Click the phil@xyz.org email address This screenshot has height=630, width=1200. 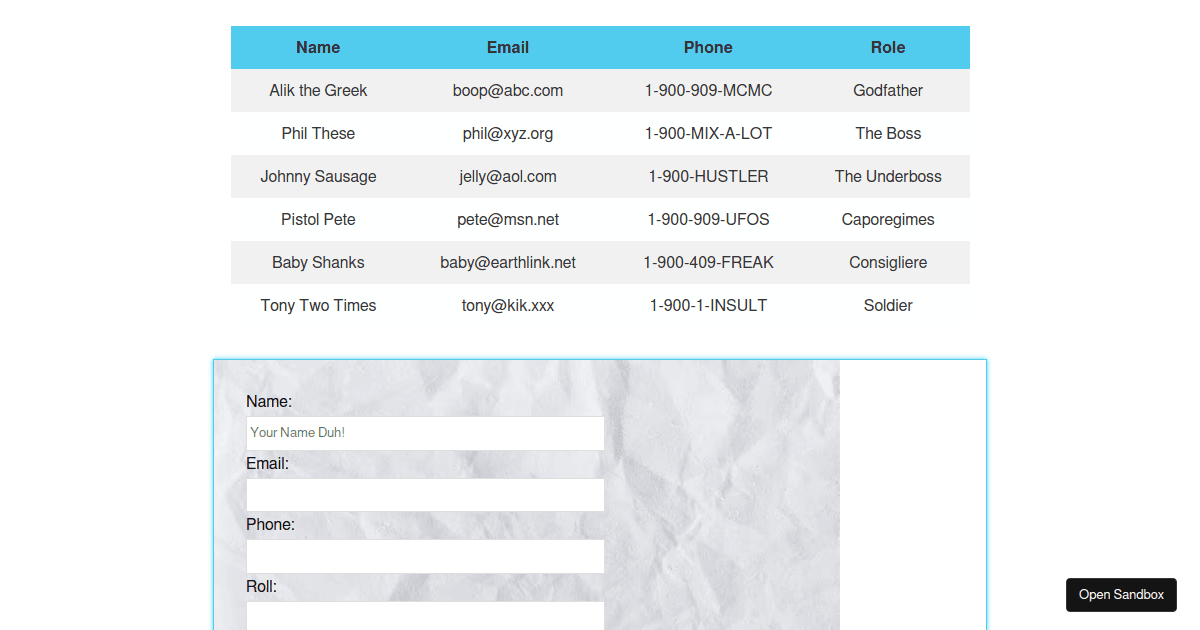click(x=508, y=133)
